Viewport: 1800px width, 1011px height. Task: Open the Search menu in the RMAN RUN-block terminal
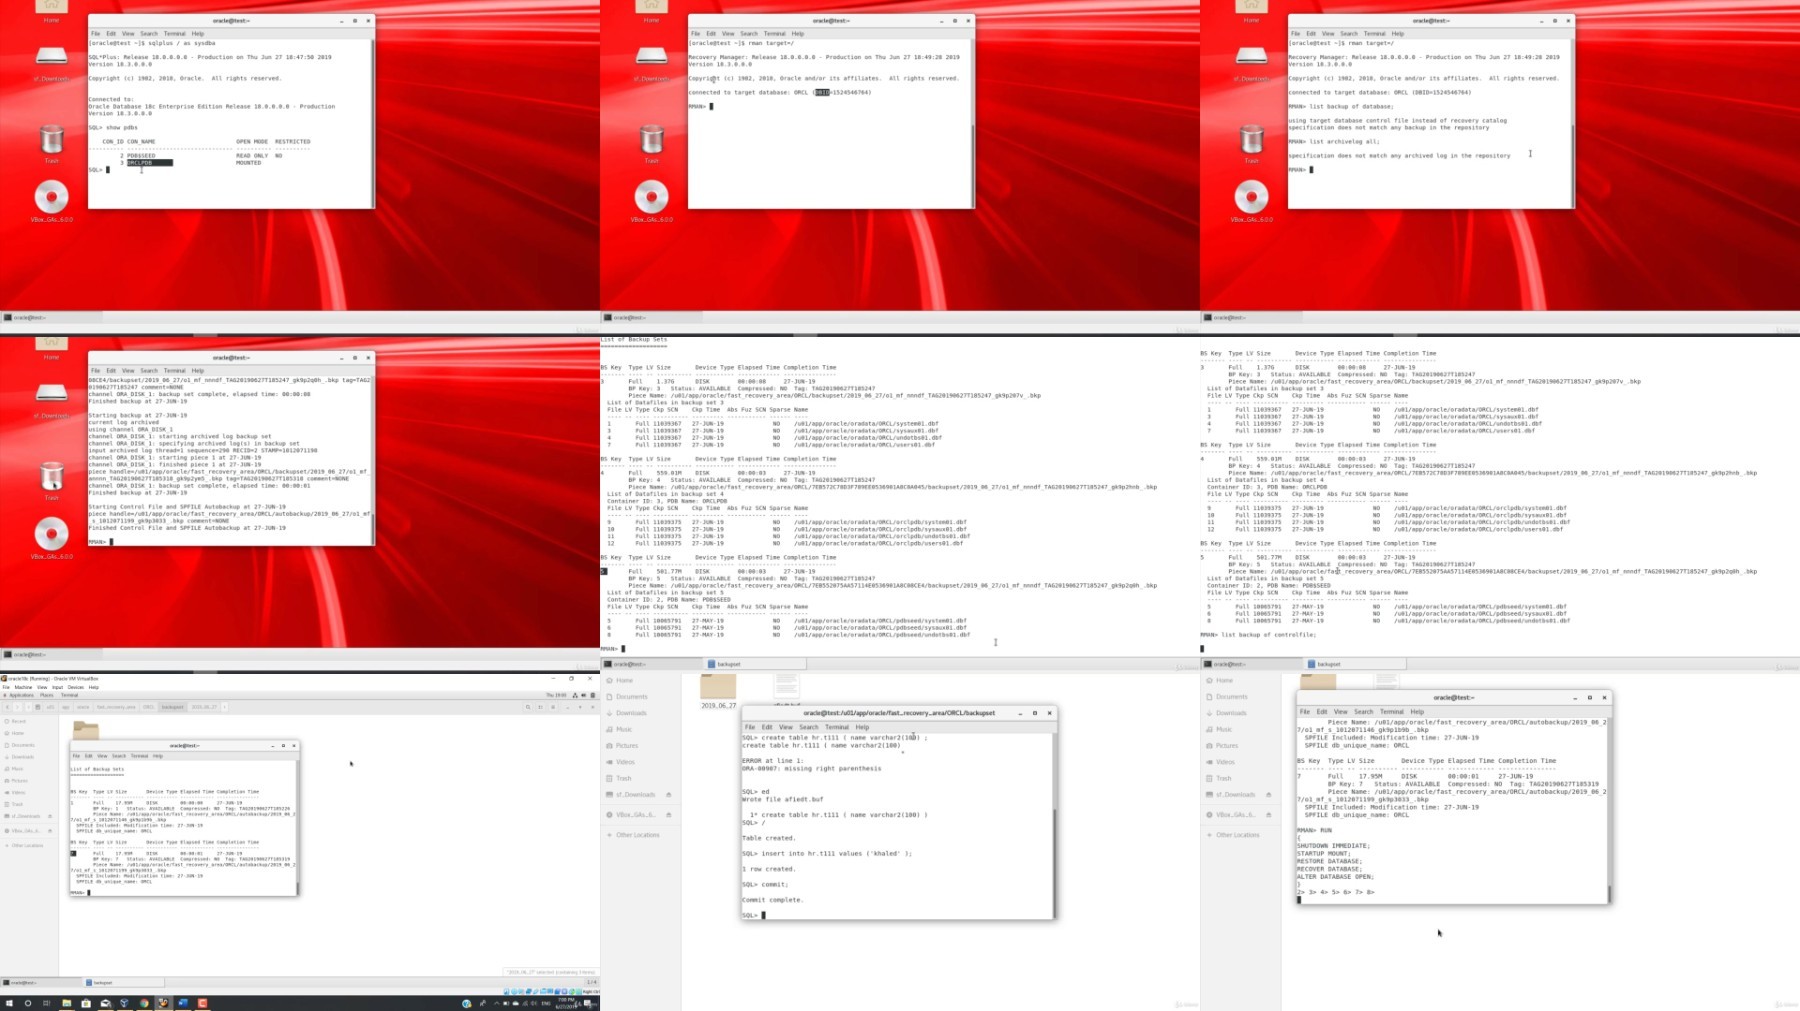point(1364,712)
